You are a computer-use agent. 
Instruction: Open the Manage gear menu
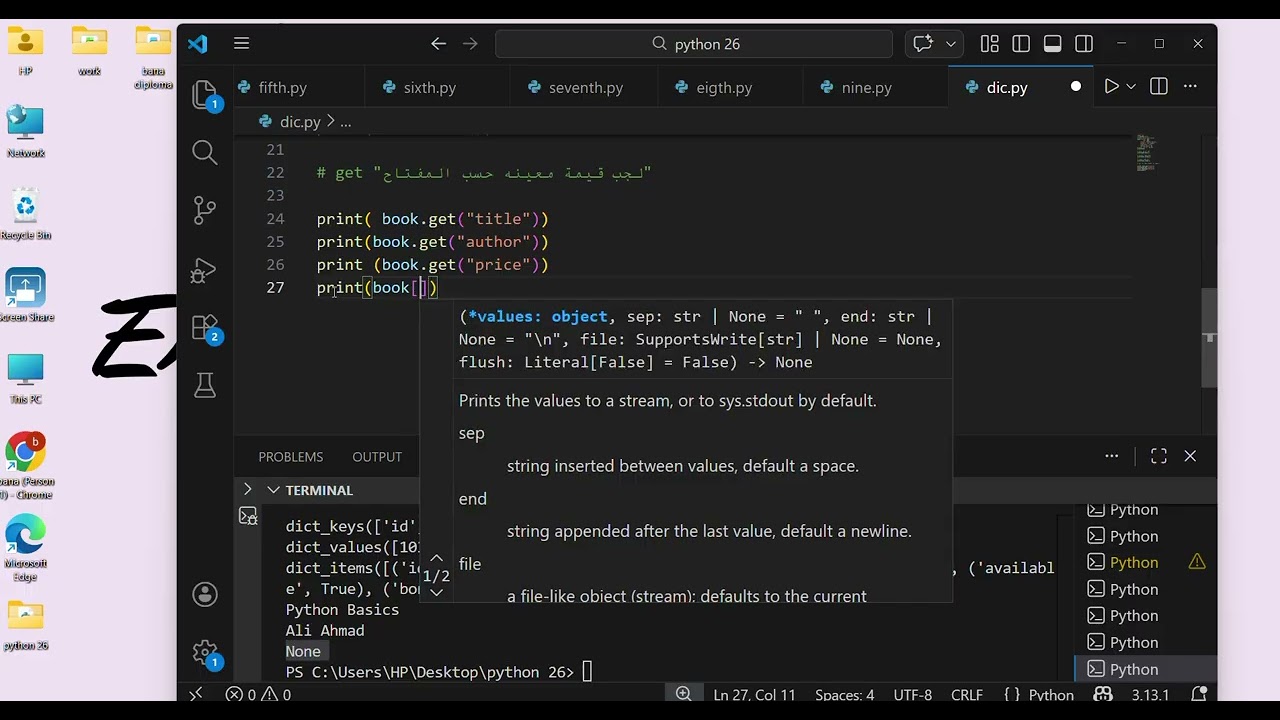(205, 654)
